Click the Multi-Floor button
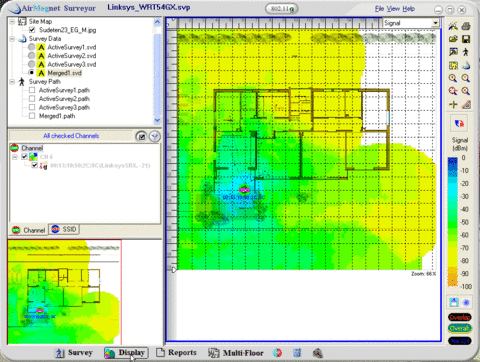The width and height of the screenshot is (480, 362). pyautogui.click(x=236, y=353)
